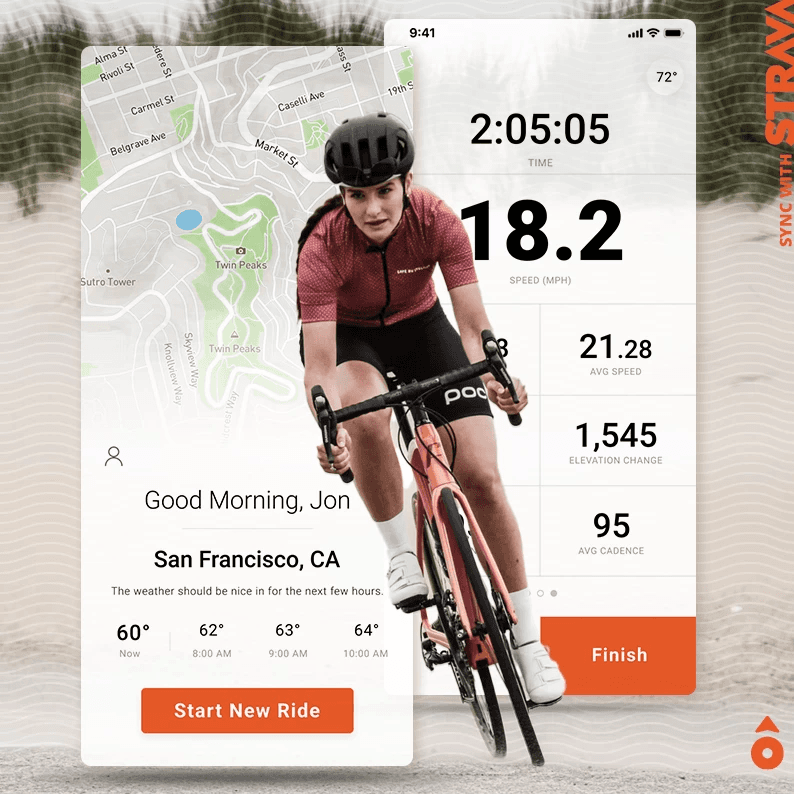This screenshot has width=794, height=794.
Task: Select the last page indicator dot
Action: click(554, 593)
